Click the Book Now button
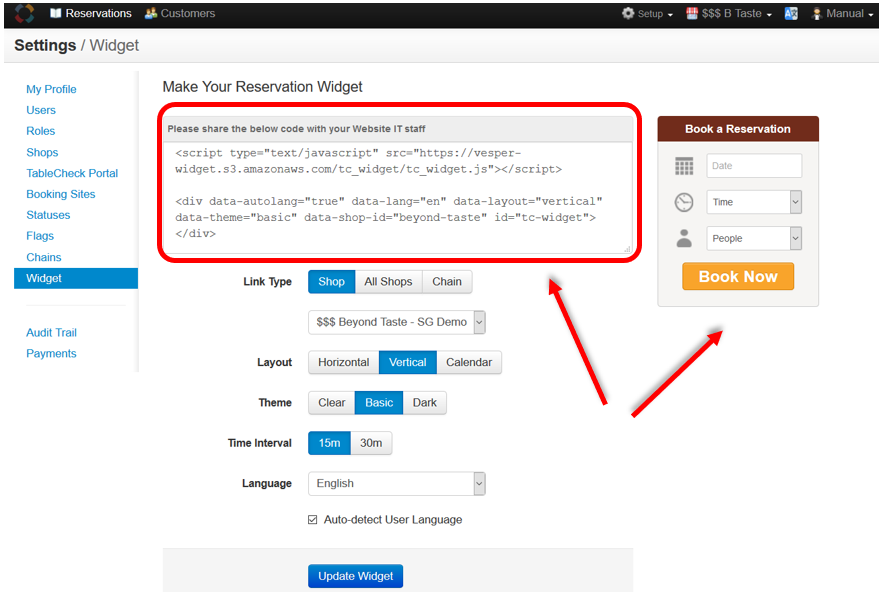 [x=738, y=276]
